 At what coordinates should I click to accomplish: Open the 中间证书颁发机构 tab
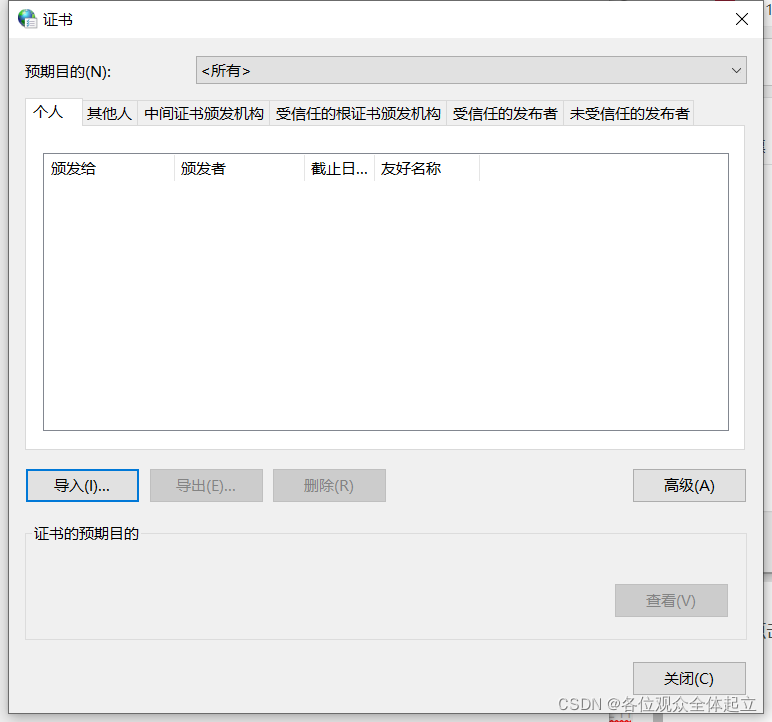[204, 114]
